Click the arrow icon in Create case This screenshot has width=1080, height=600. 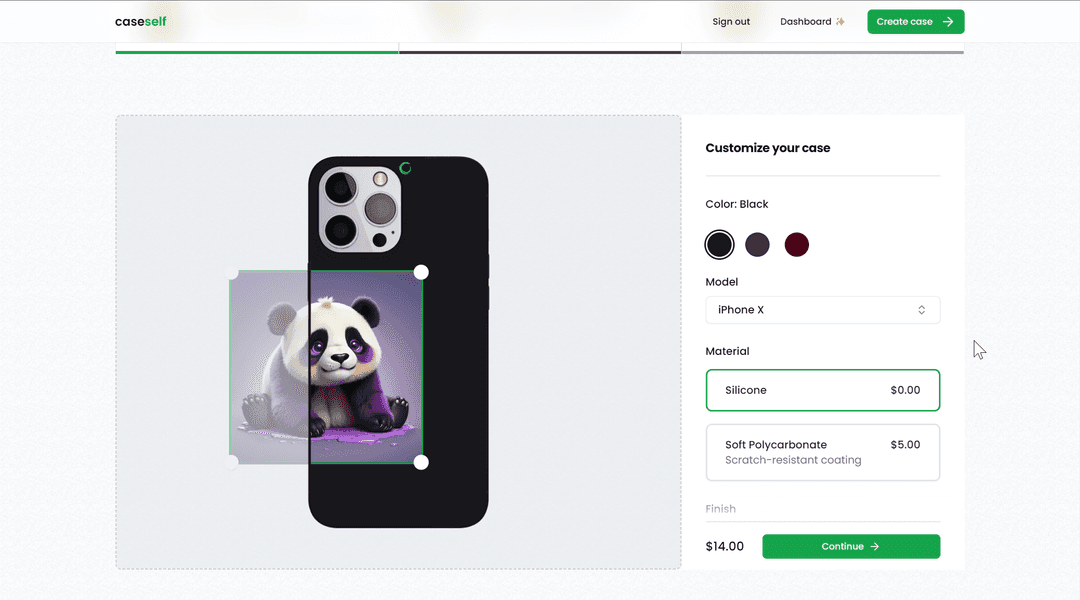(x=948, y=22)
